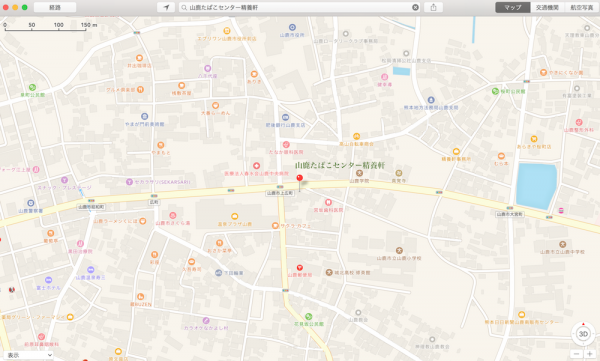600x361 pixels.
Task: Clear the search field with the X button
Action: tap(415, 7)
